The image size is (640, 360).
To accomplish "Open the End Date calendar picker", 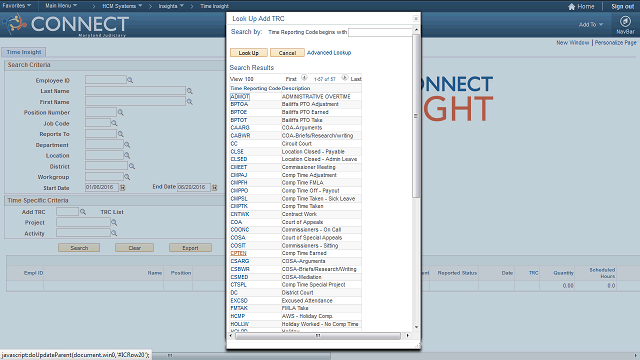I will point(214,187).
